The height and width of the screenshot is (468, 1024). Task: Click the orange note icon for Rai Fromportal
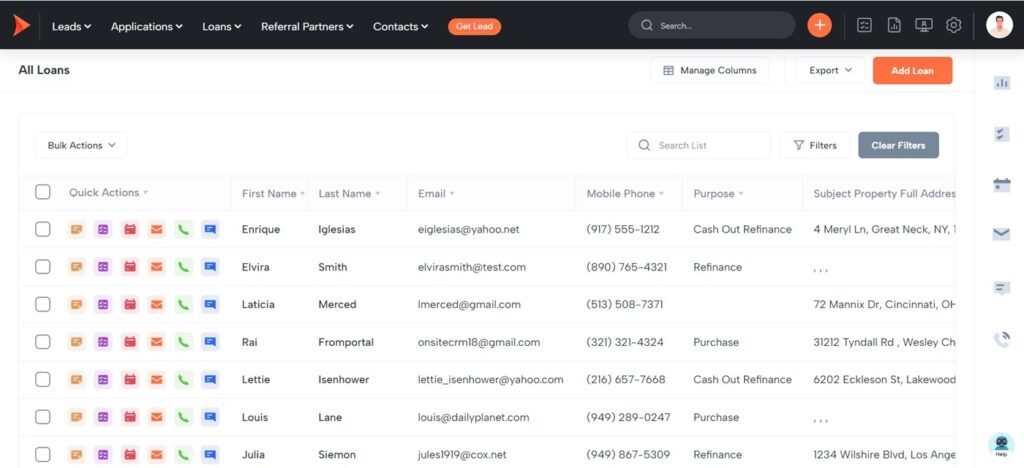pyautogui.click(x=76, y=342)
